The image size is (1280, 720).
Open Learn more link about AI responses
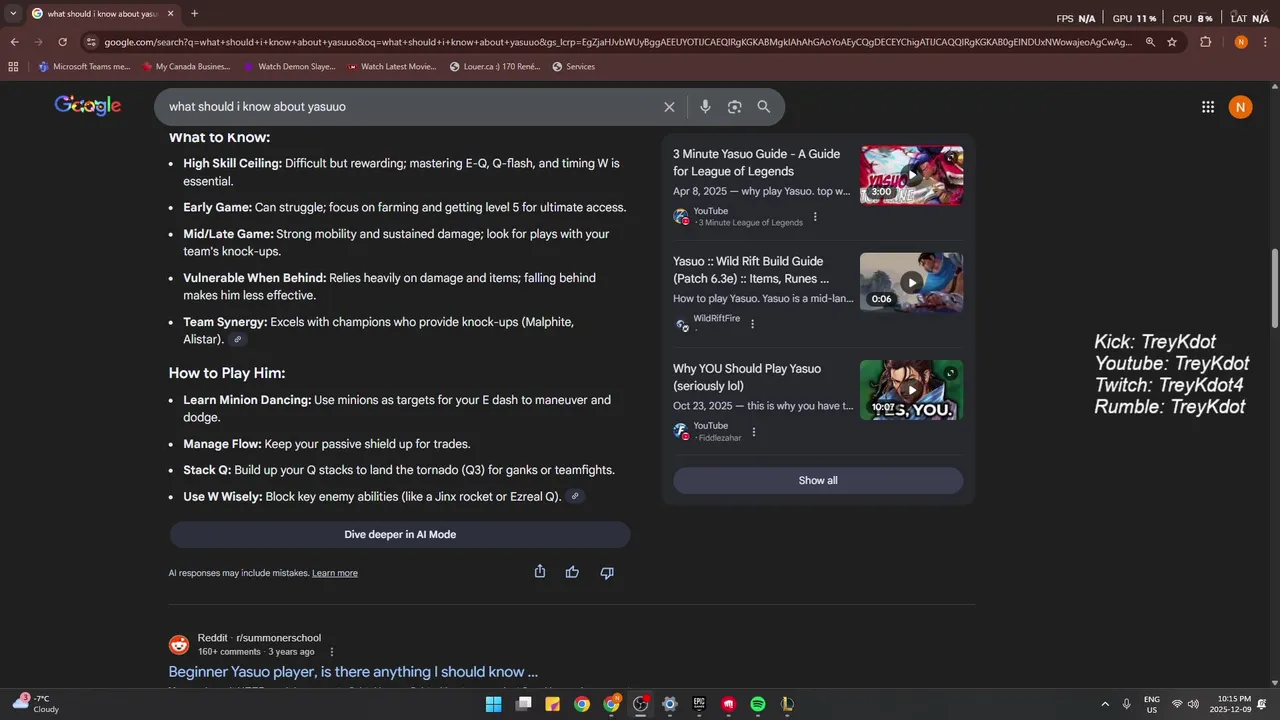(x=335, y=573)
